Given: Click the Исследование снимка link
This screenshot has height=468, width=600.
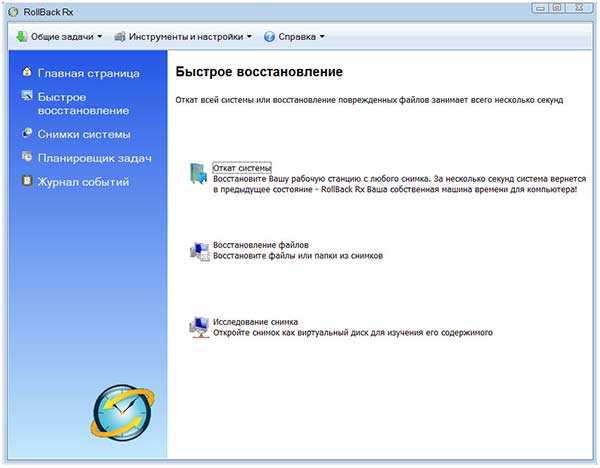Looking at the screenshot, I should pyautogui.click(x=255, y=322).
